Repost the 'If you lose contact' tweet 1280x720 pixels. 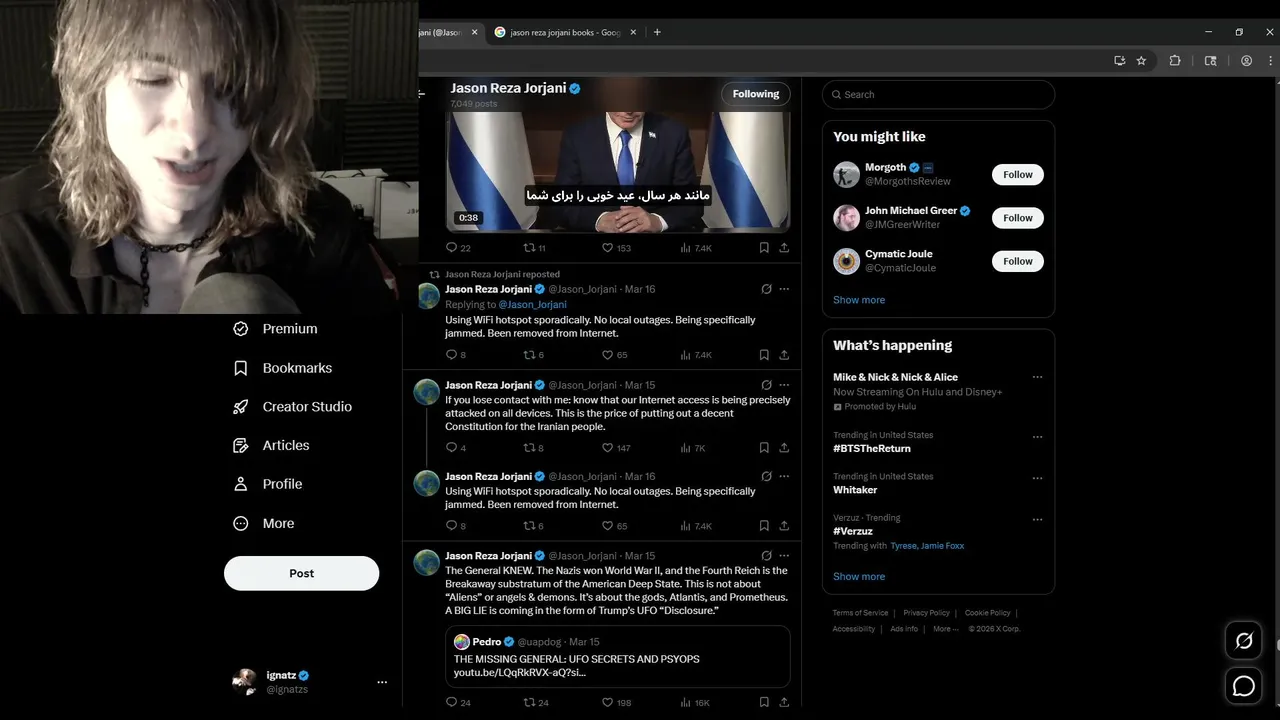pos(534,448)
